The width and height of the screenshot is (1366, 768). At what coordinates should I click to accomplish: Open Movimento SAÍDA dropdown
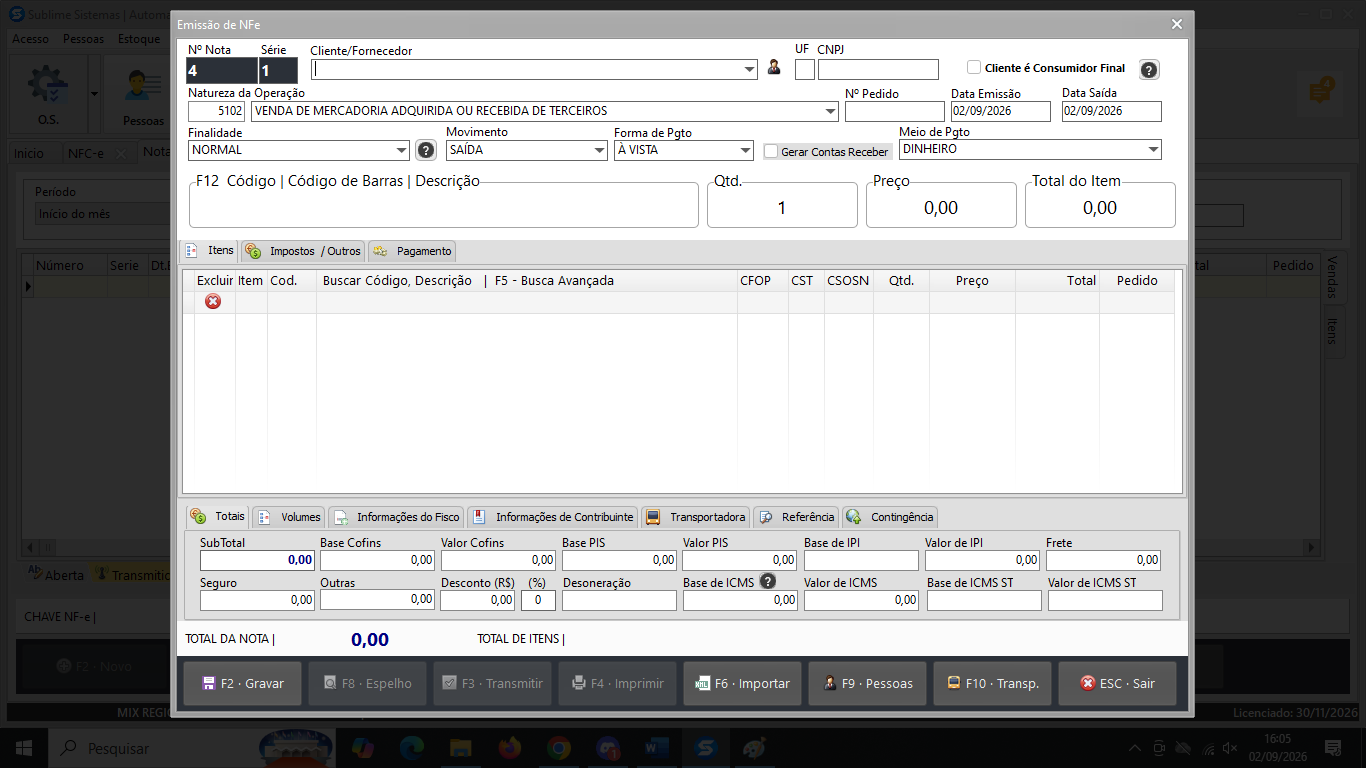(600, 150)
